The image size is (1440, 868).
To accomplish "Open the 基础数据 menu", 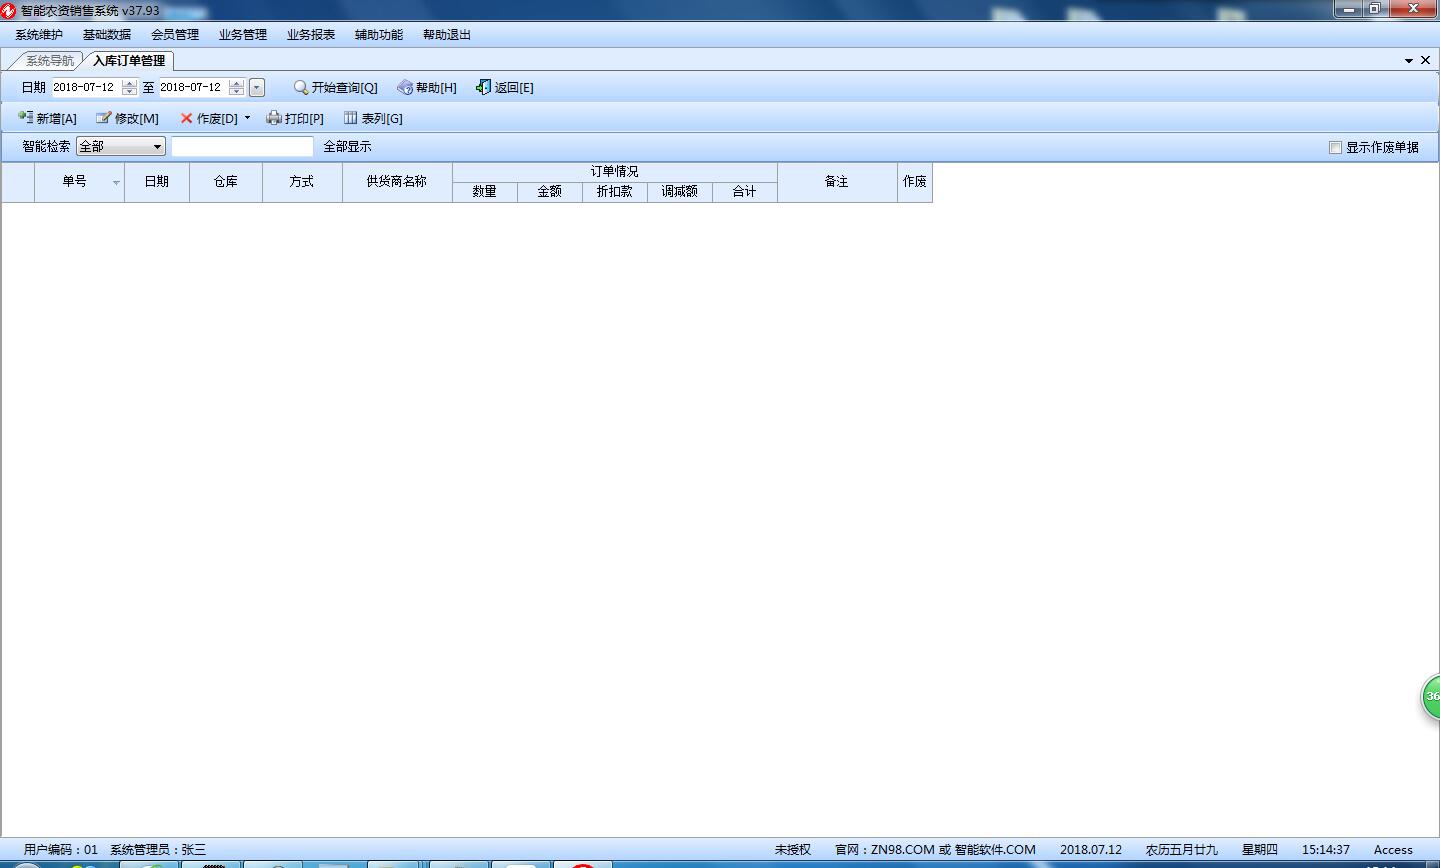I will (x=107, y=35).
